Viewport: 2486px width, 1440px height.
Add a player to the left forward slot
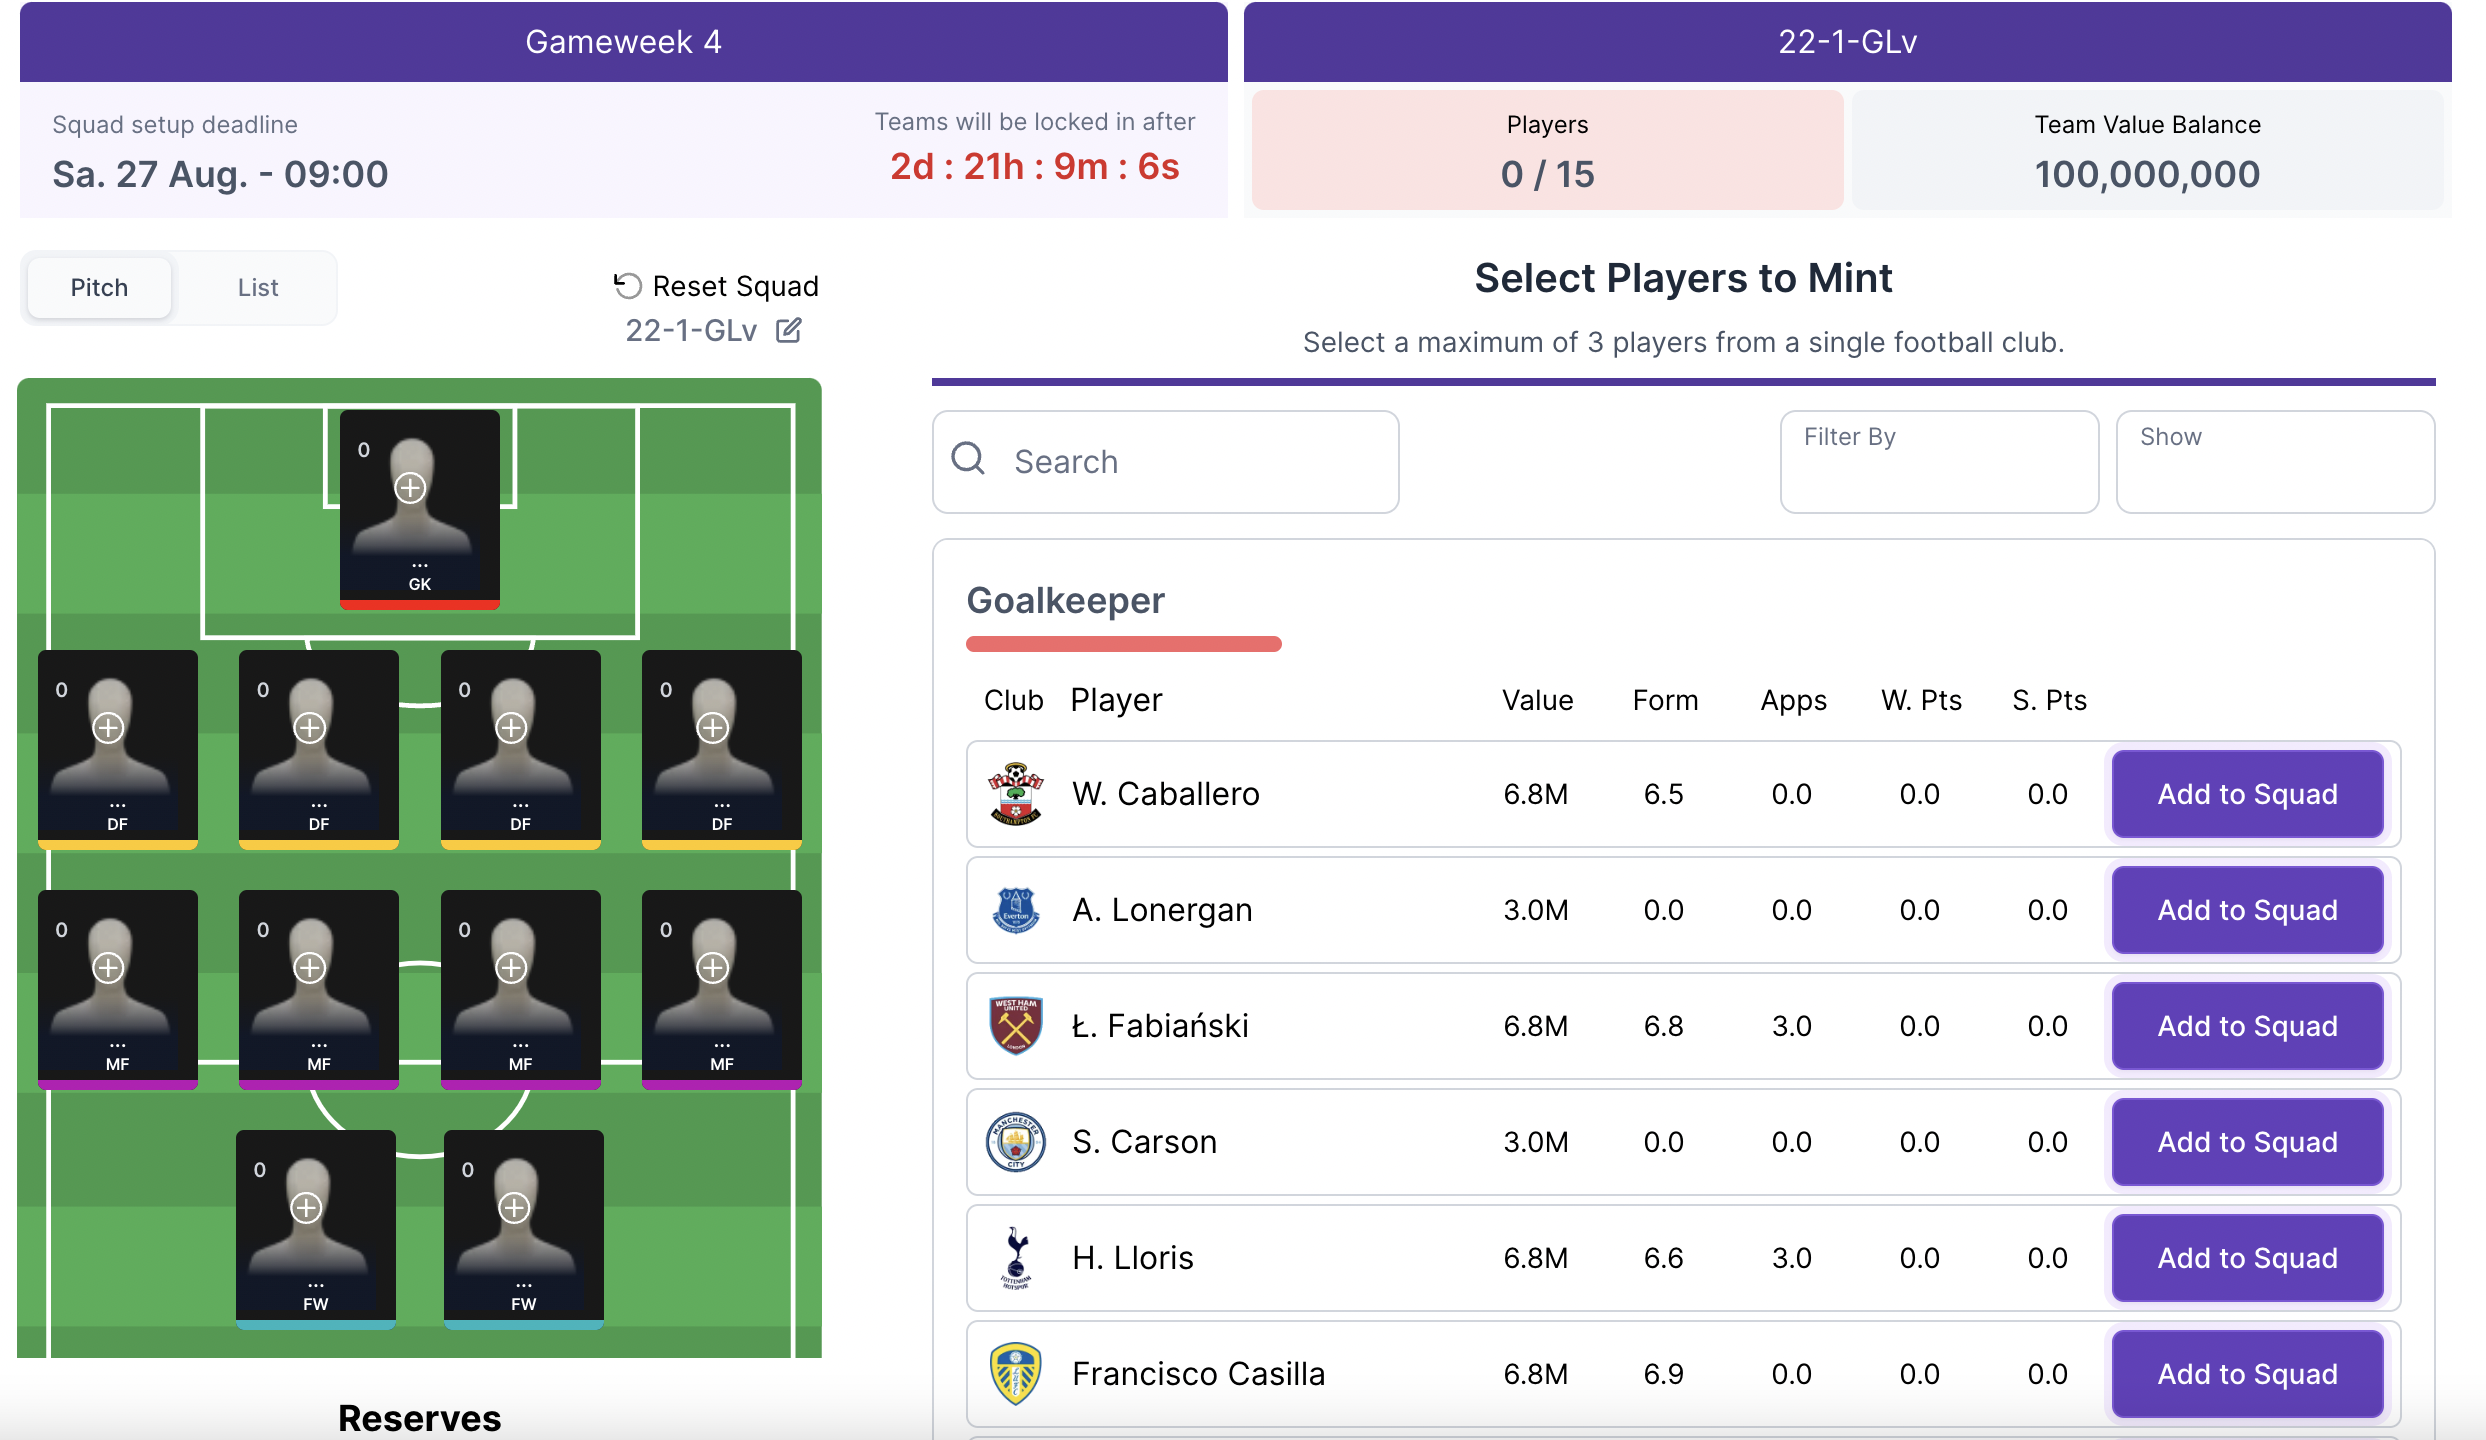tap(306, 1208)
